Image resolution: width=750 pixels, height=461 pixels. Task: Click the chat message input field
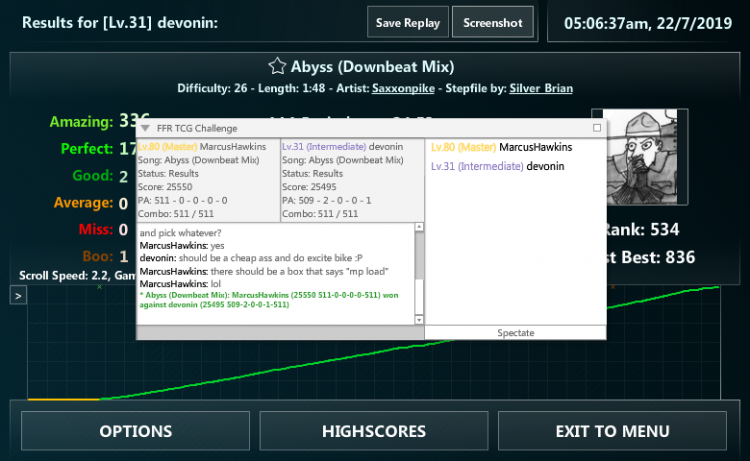[x=280, y=332]
